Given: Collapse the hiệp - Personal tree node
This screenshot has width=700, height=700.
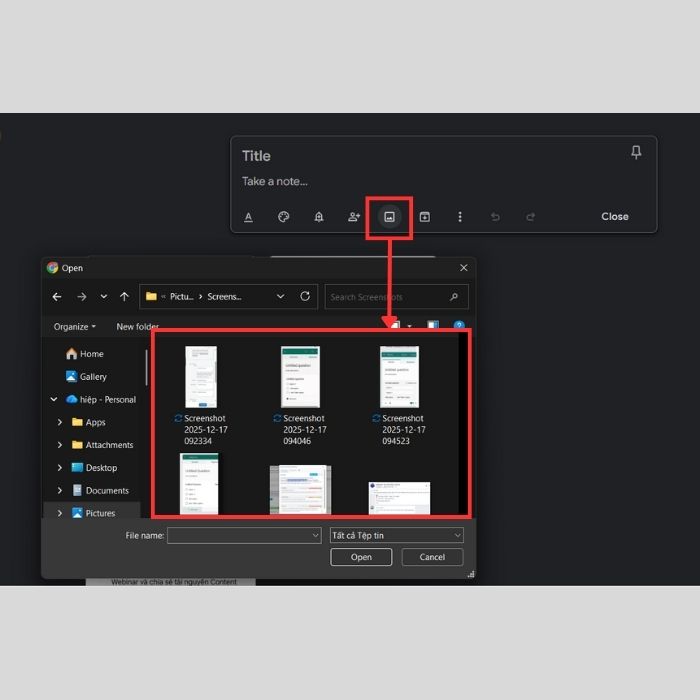Looking at the screenshot, I should click(x=54, y=400).
